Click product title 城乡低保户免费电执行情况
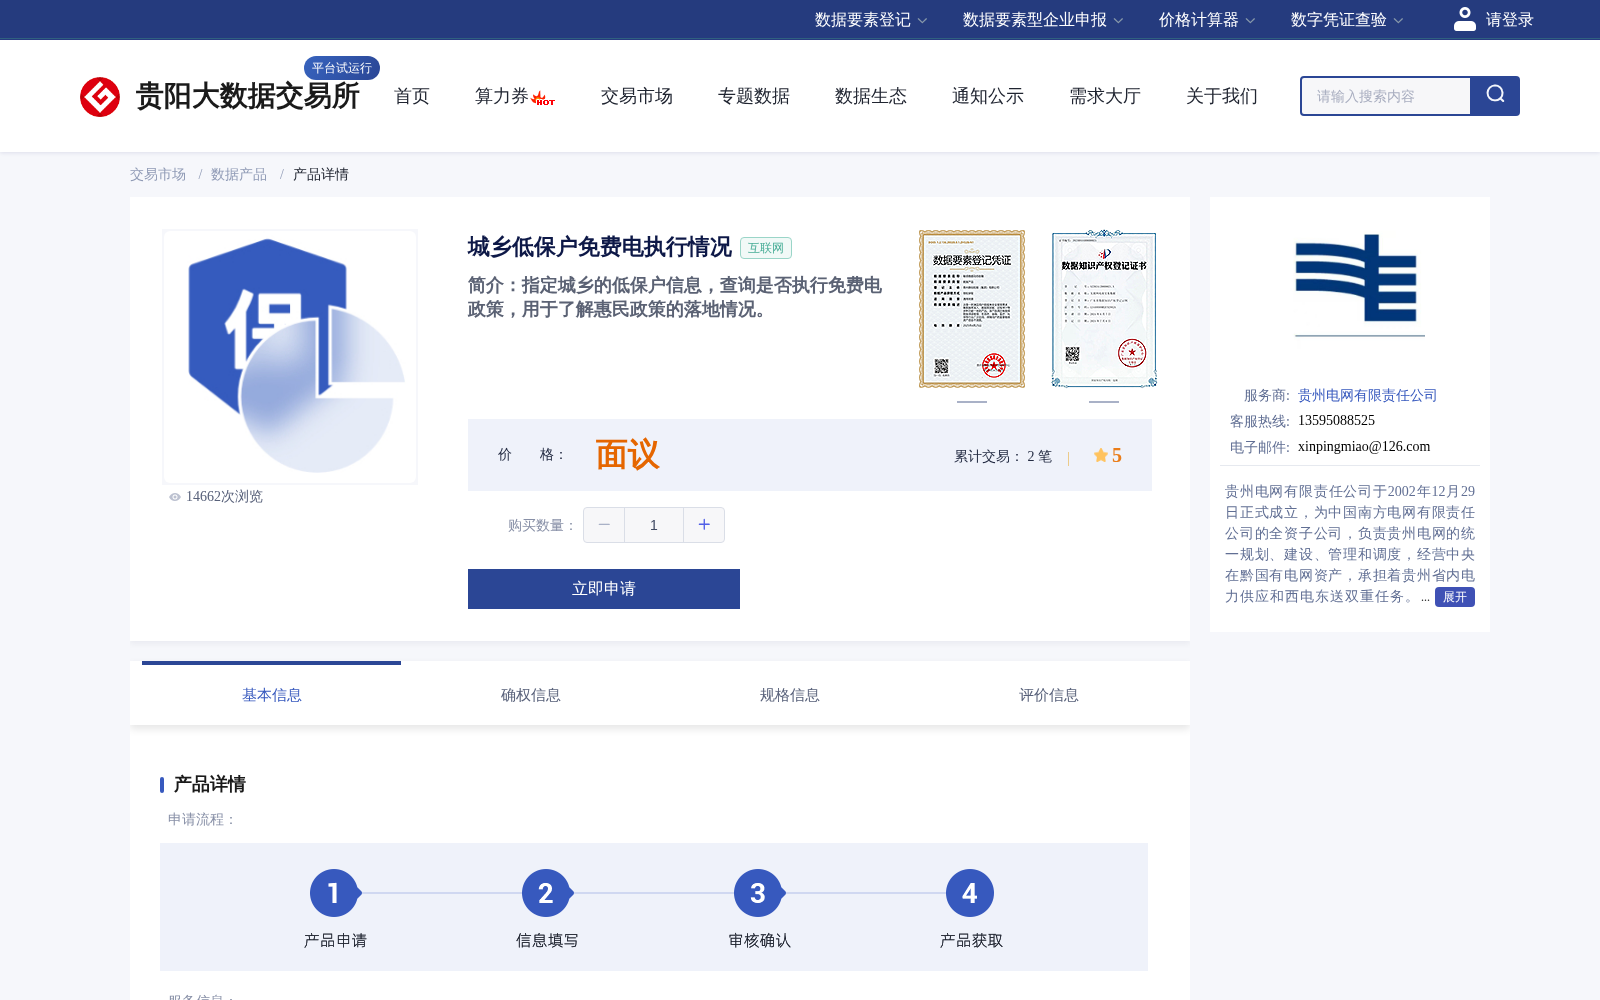Screen dimensions: 1600x1000 coord(599,247)
